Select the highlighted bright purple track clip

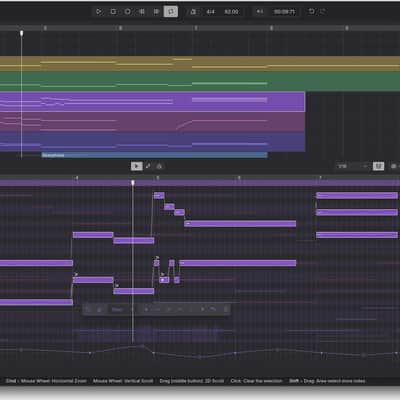[x=152, y=102]
